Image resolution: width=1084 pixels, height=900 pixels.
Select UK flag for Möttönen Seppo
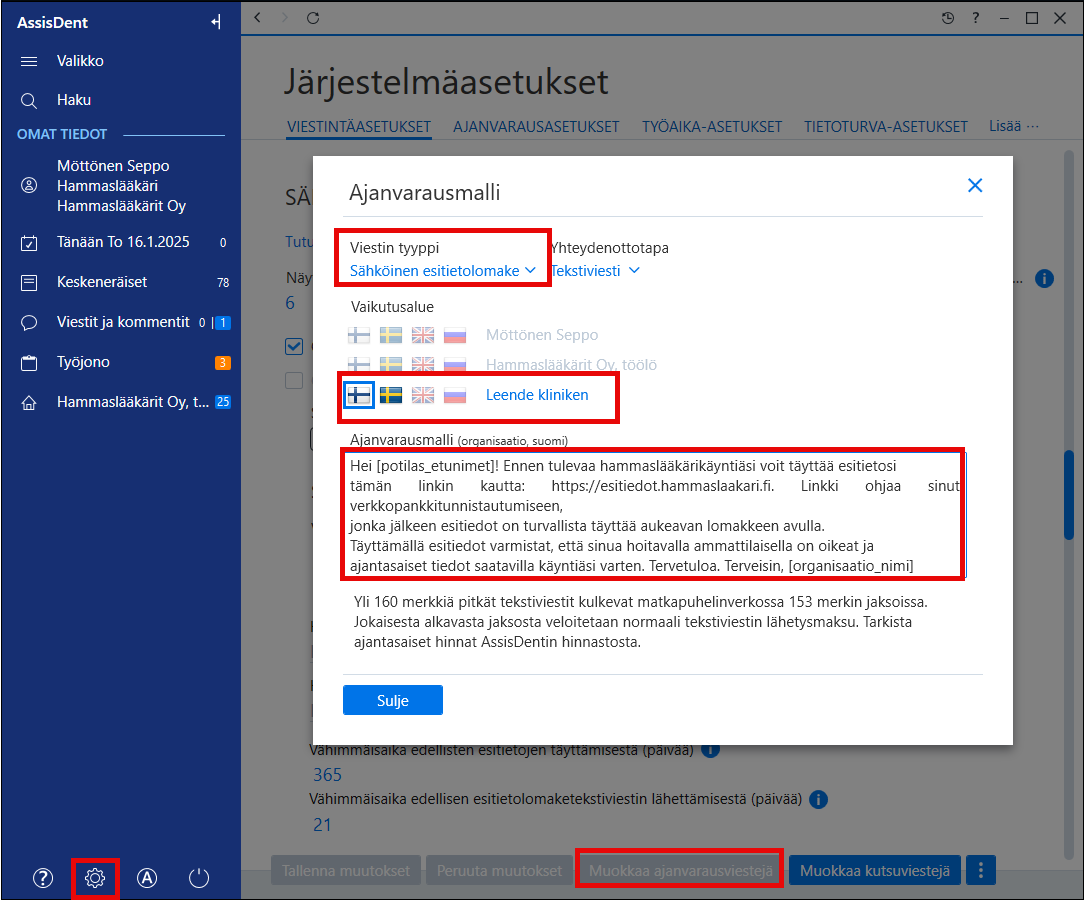[422, 335]
